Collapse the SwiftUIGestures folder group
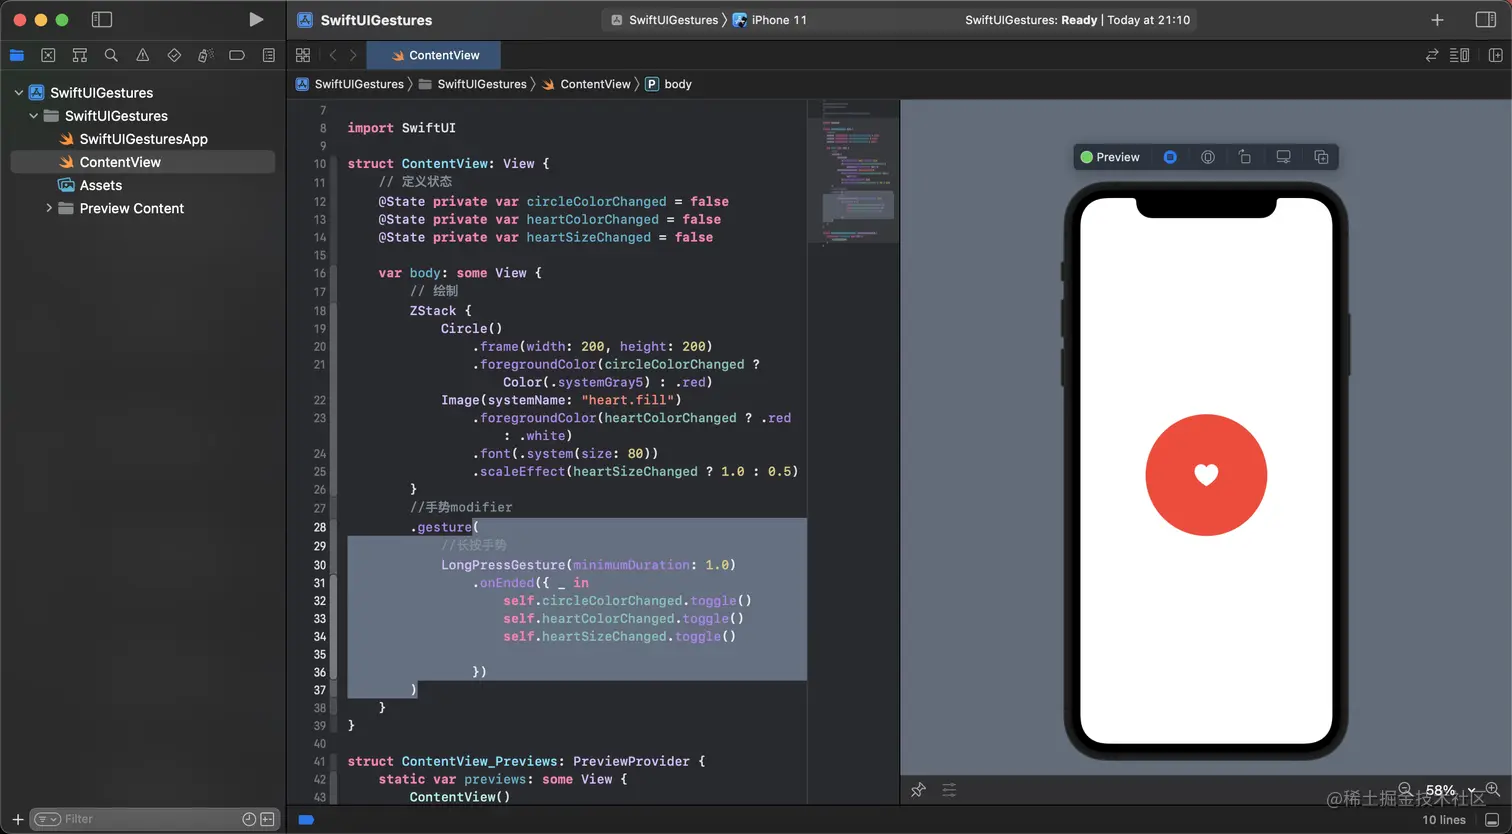Image resolution: width=1512 pixels, height=834 pixels. 34,116
